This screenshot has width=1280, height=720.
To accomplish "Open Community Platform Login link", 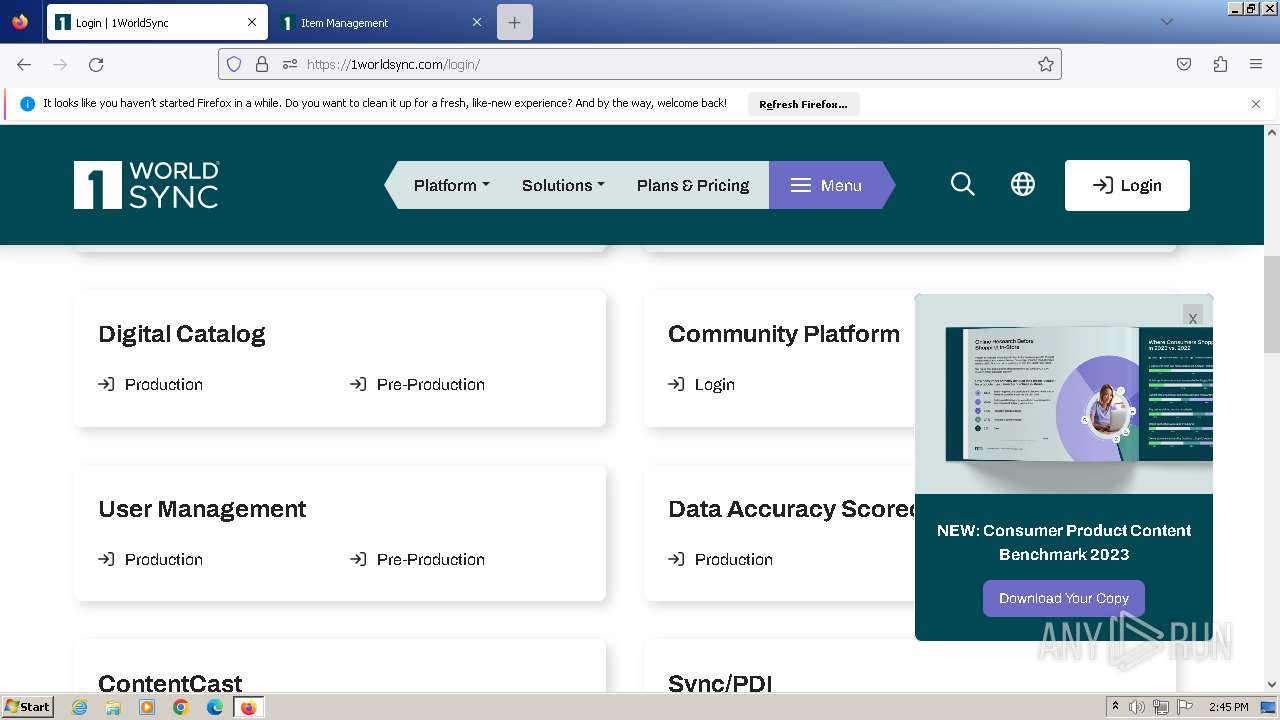I will point(702,384).
